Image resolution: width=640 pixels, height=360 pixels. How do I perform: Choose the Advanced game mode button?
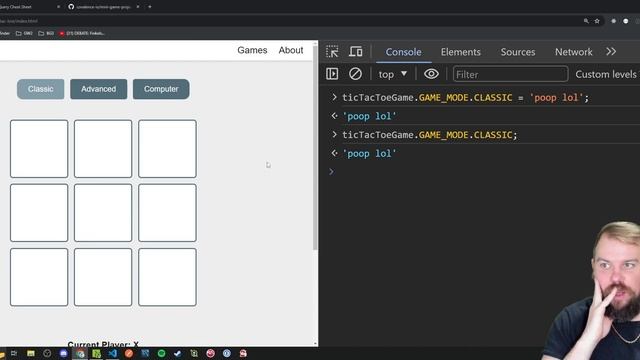pyautogui.click(x=98, y=89)
